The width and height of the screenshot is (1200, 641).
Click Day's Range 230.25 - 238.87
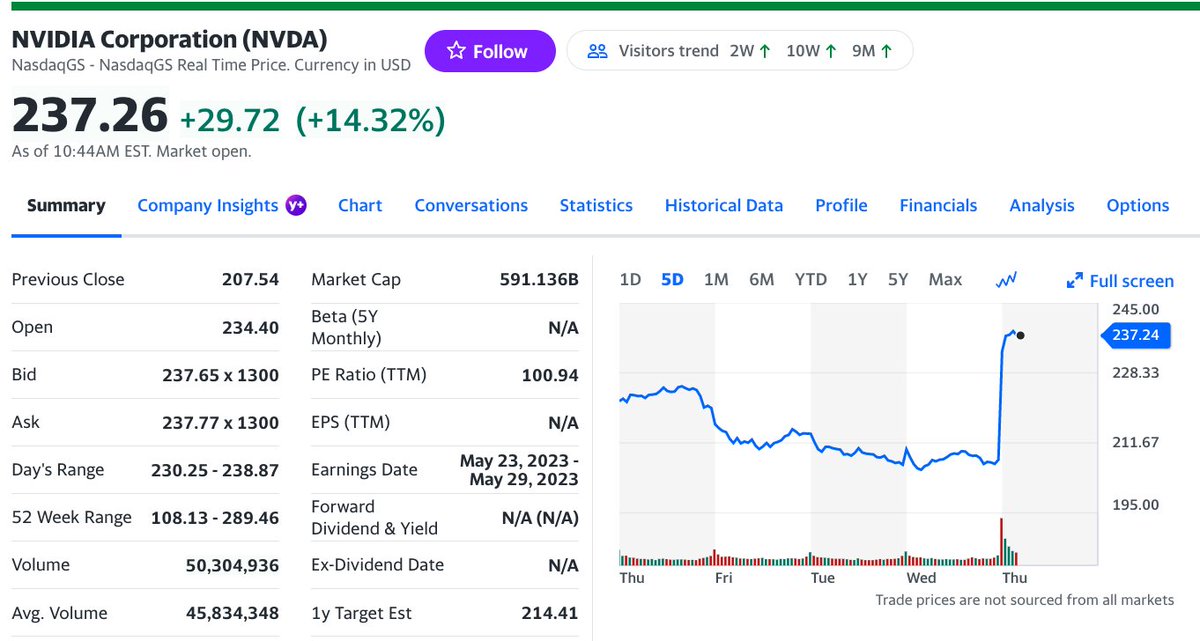click(215, 470)
